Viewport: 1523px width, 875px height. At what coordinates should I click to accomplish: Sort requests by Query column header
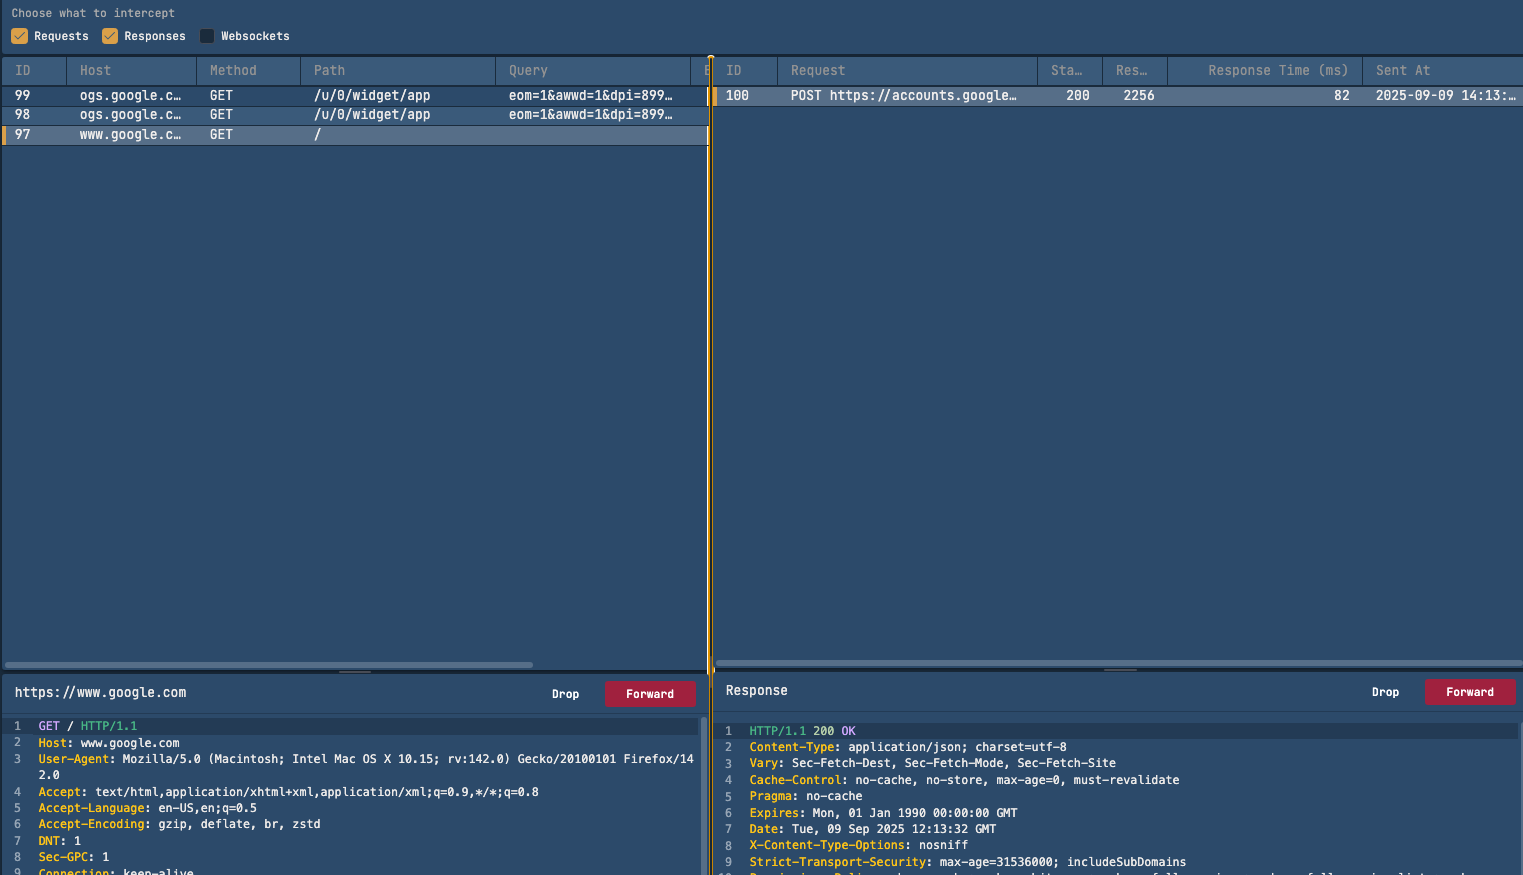coord(593,71)
